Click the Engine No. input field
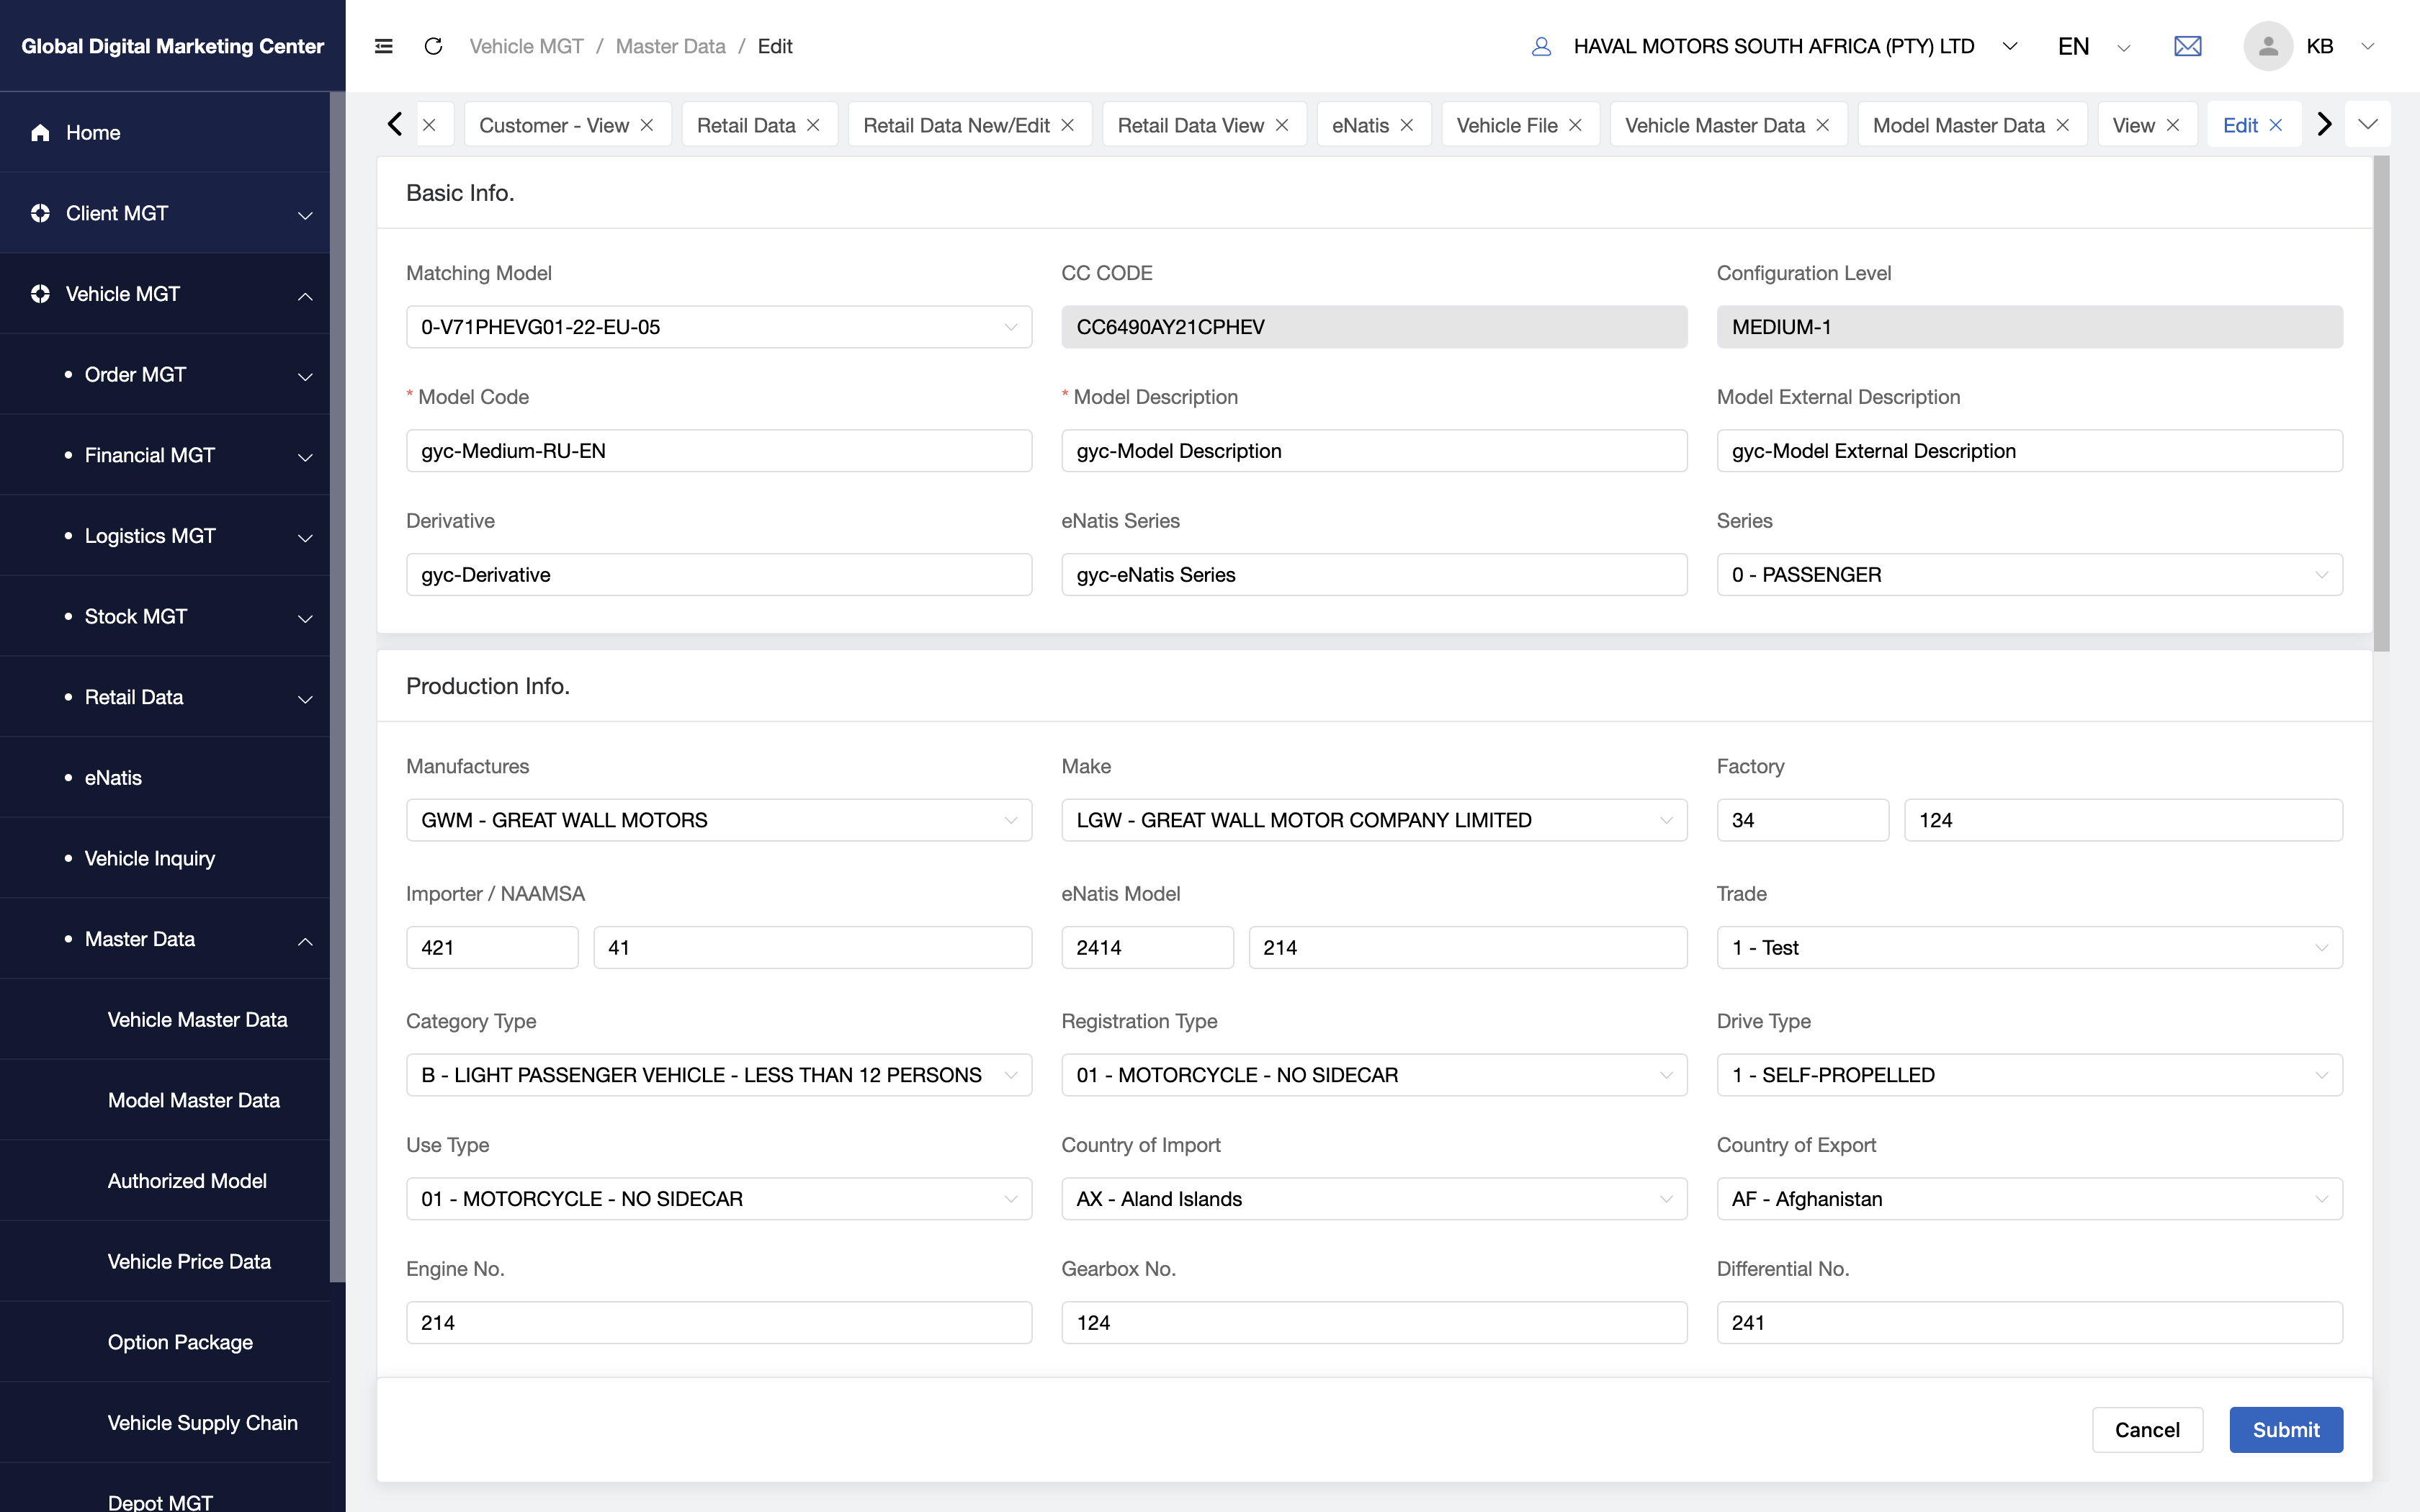Screen dimensions: 2420x1512 pyautogui.click(x=719, y=1323)
